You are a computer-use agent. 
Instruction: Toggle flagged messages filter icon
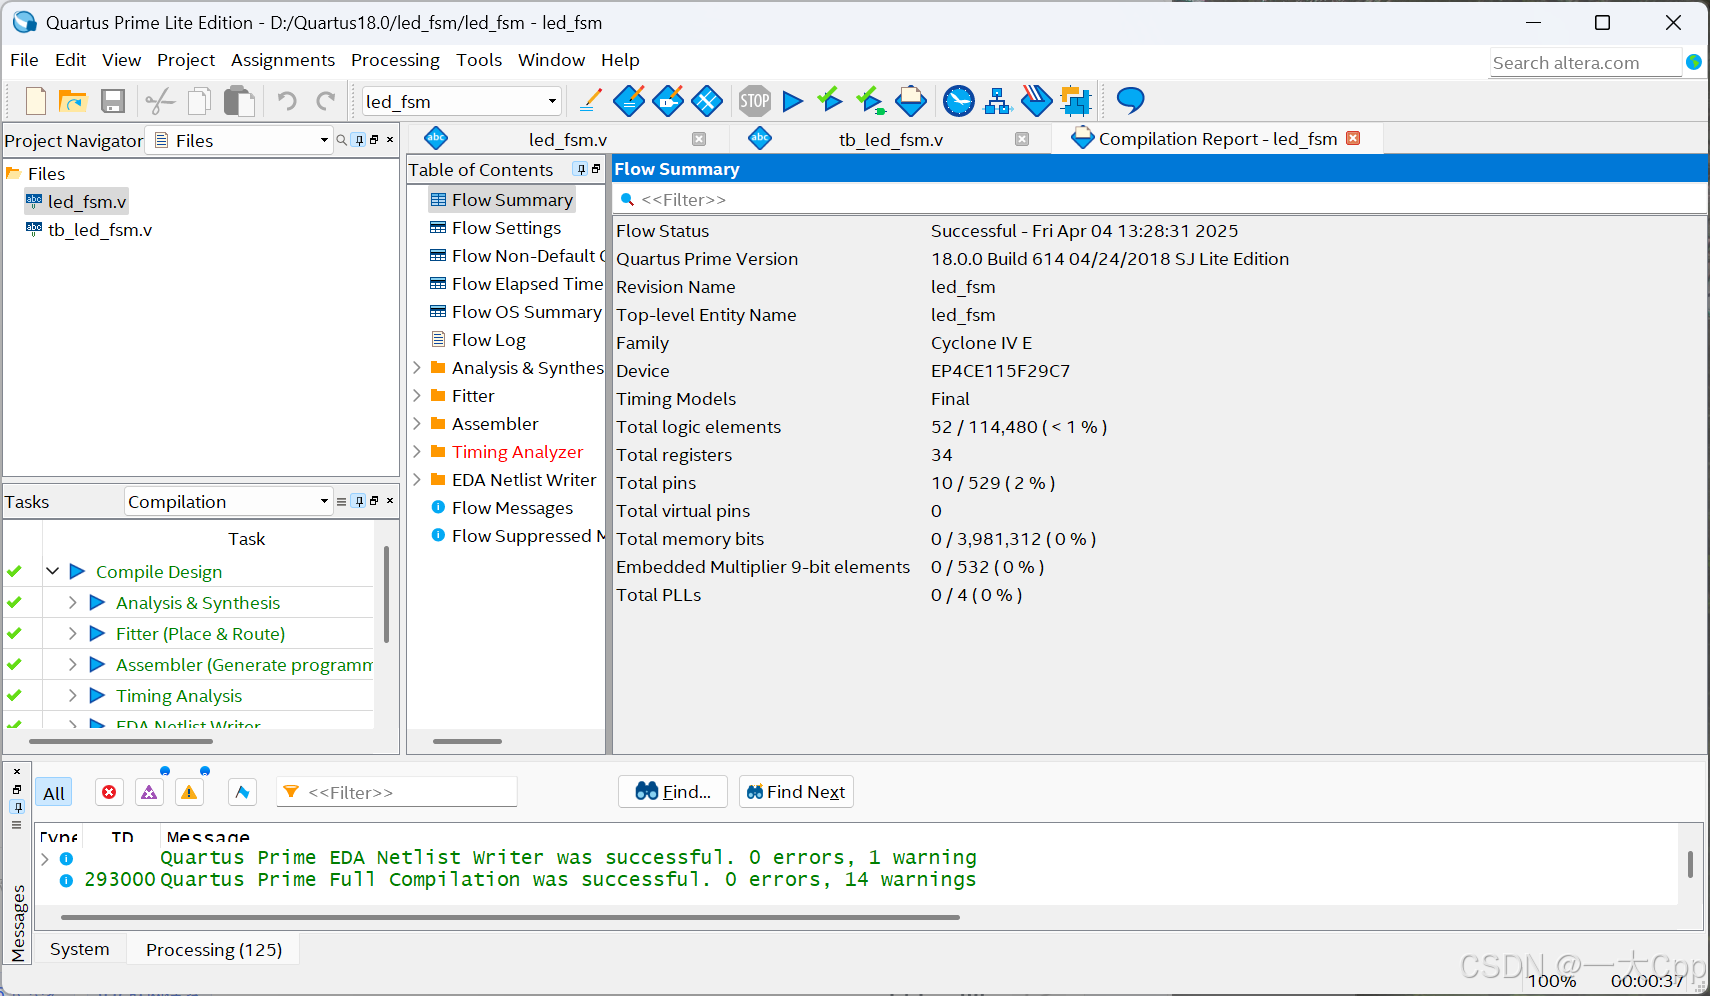click(x=242, y=792)
